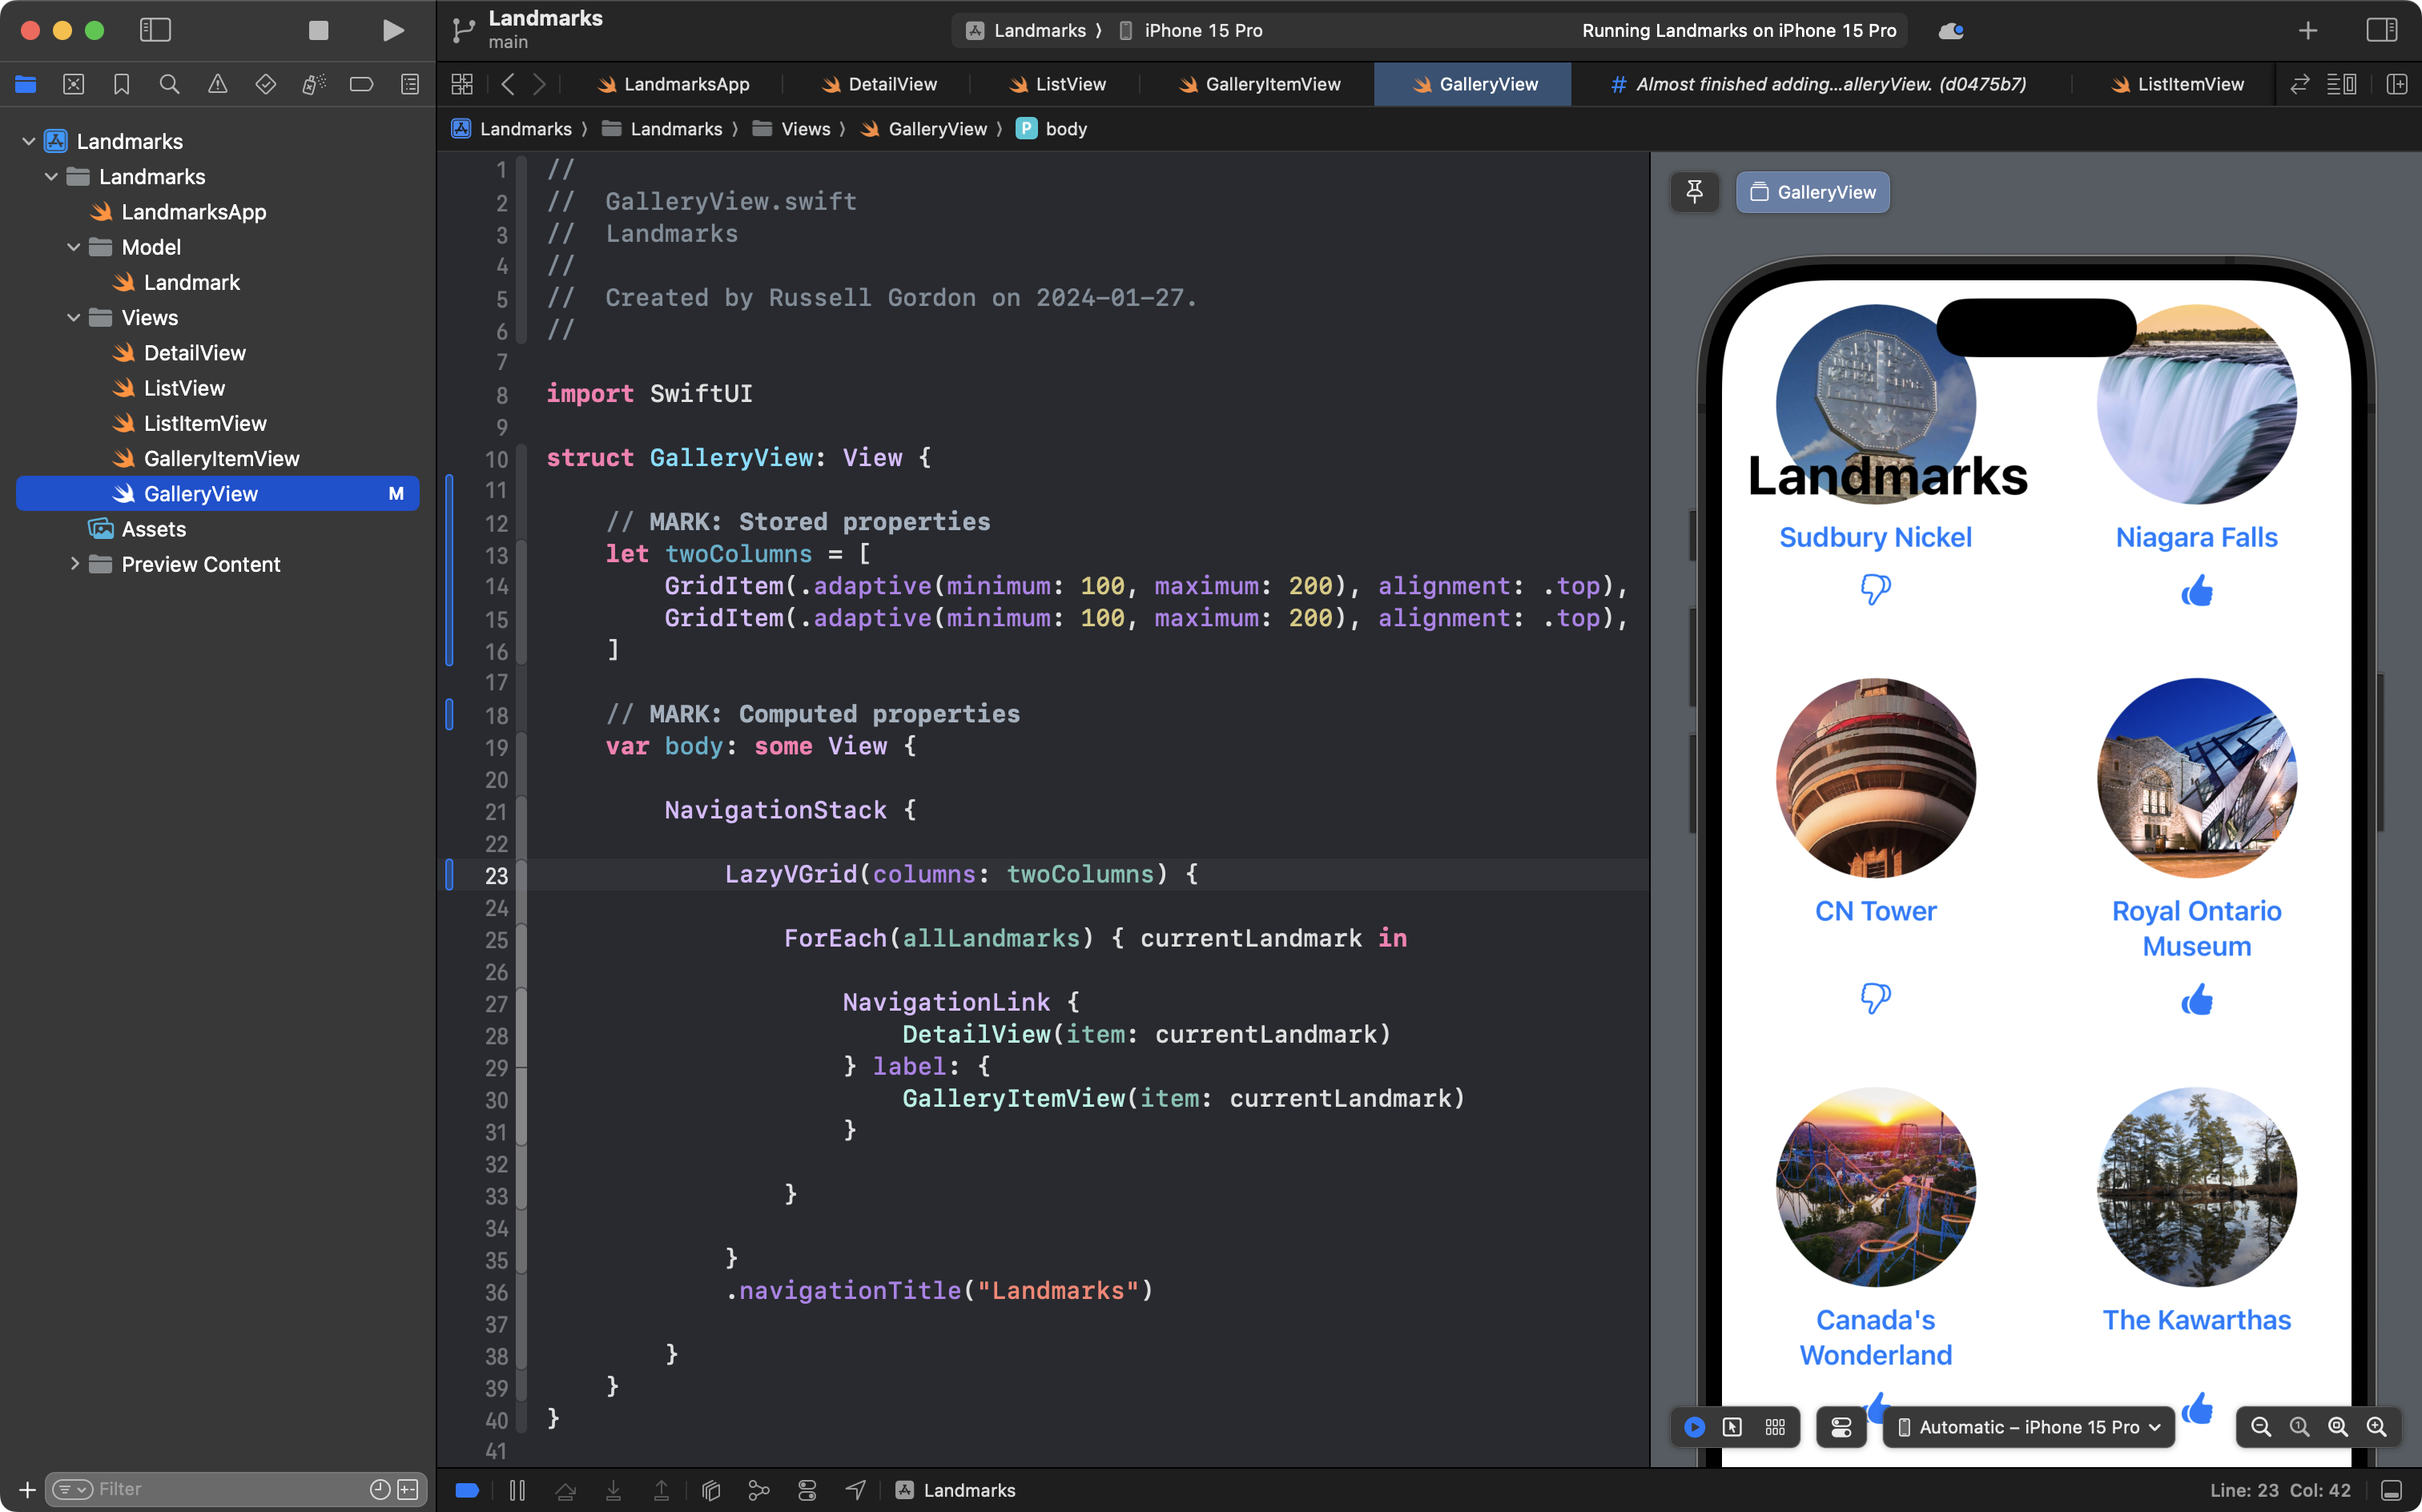This screenshot has width=2422, height=1512.
Task: Open the Test navigator checkmark diamond icon
Action: (x=266, y=84)
